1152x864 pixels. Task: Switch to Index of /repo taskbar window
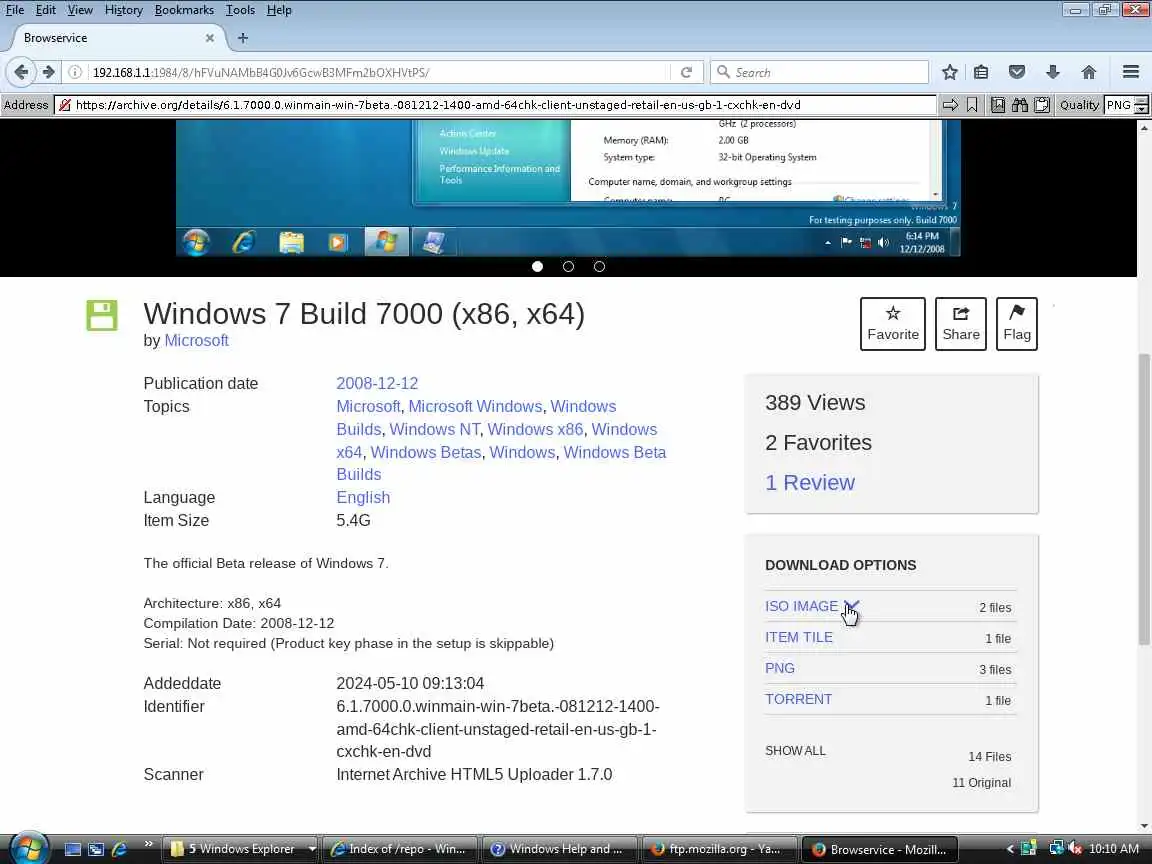tap(400, 849)
